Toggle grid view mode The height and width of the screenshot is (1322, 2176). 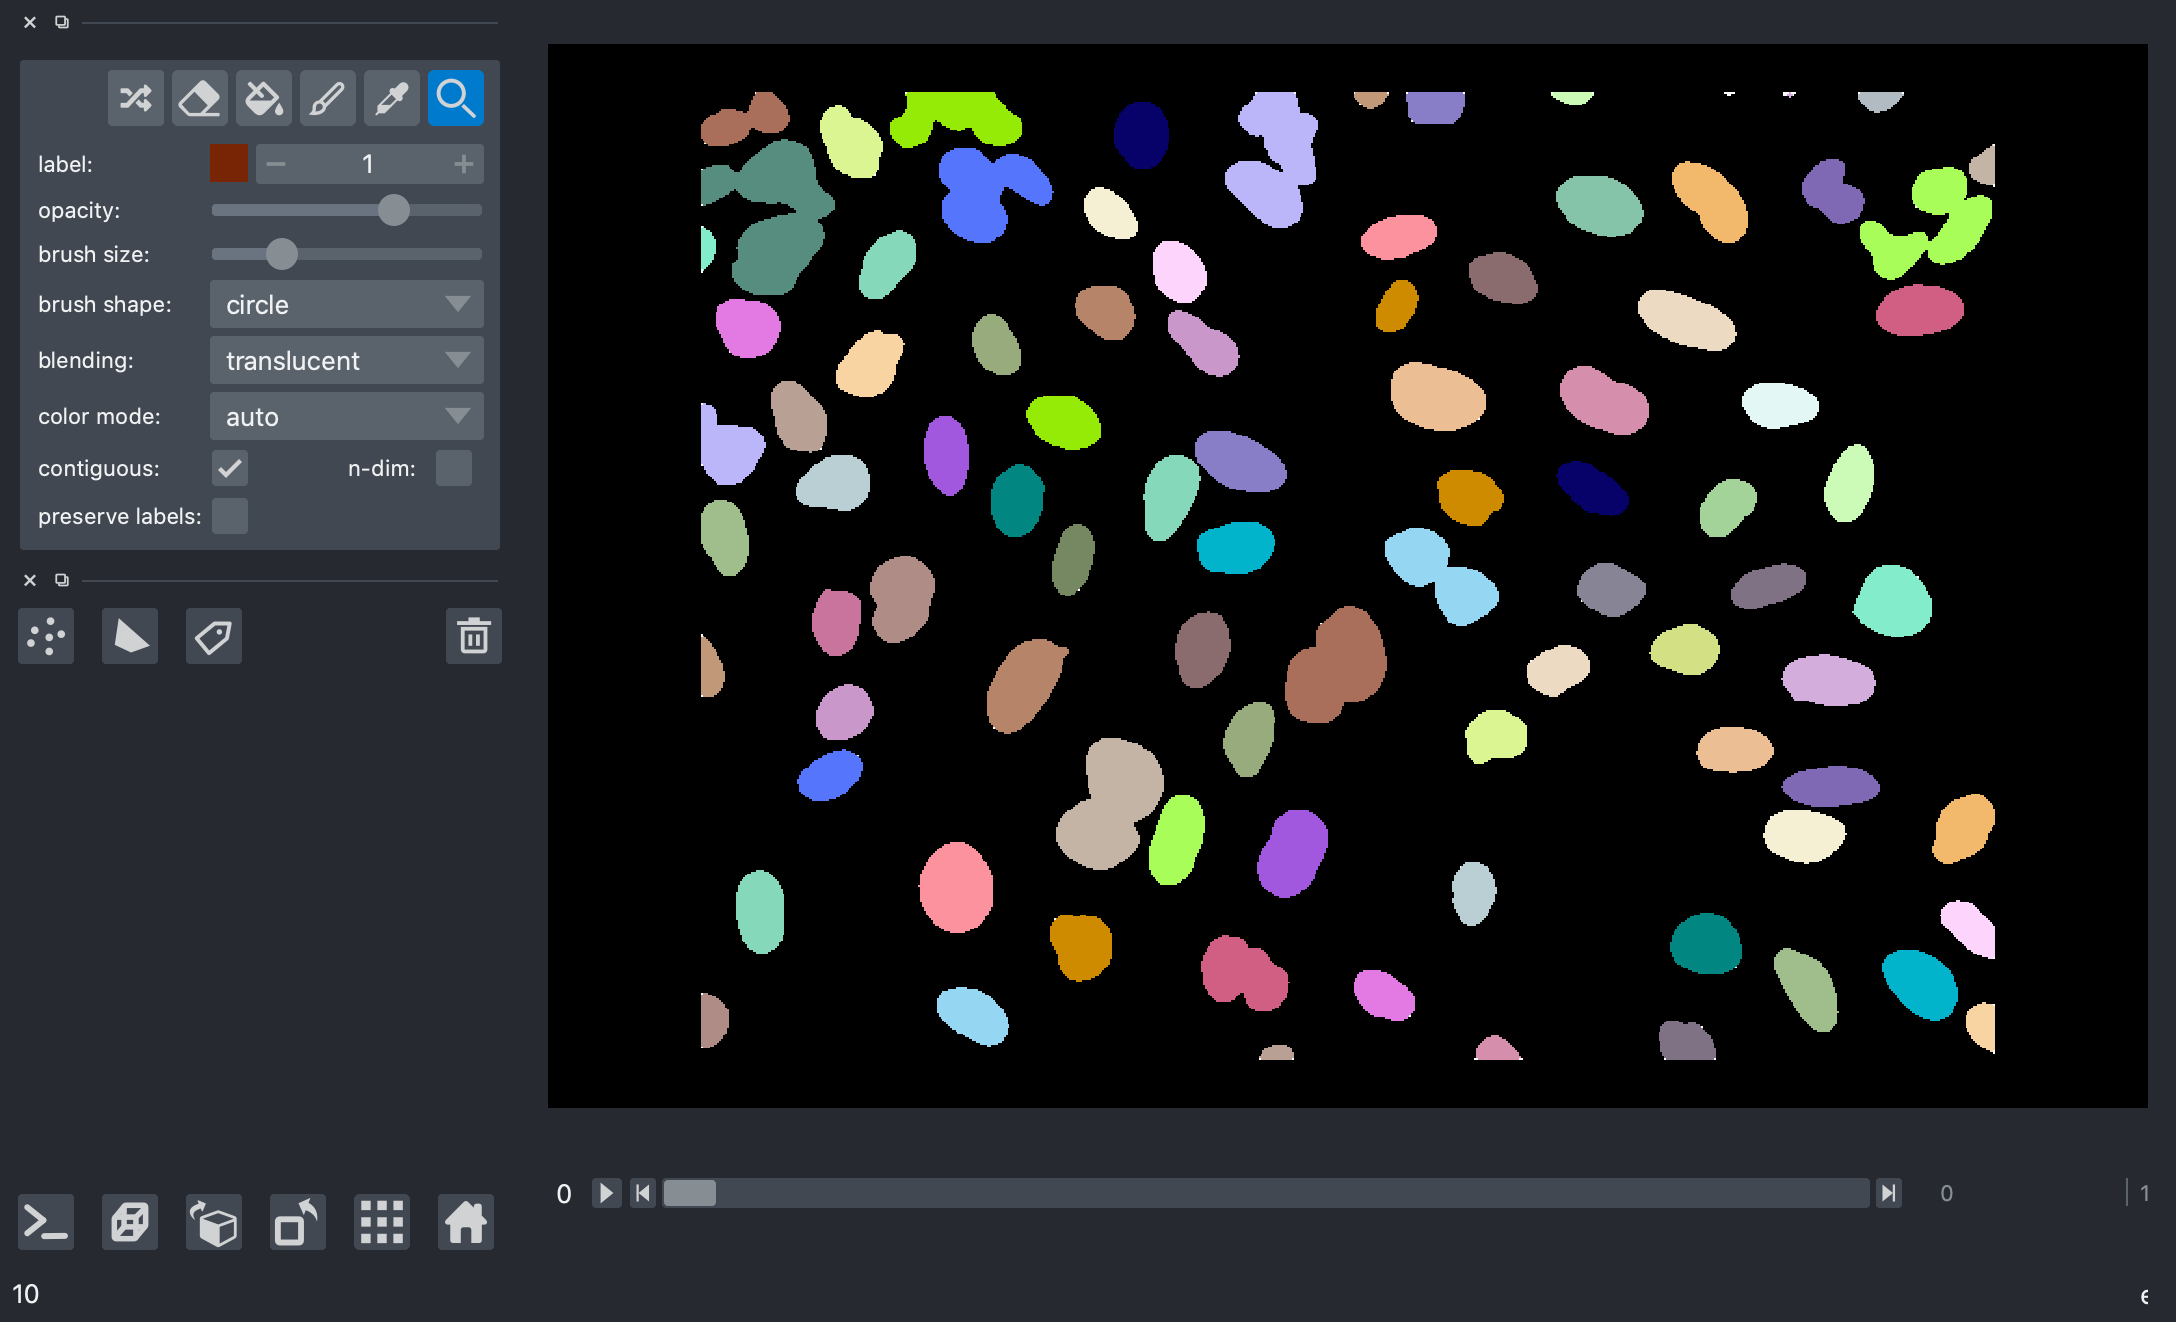[x=381, y=1222]
